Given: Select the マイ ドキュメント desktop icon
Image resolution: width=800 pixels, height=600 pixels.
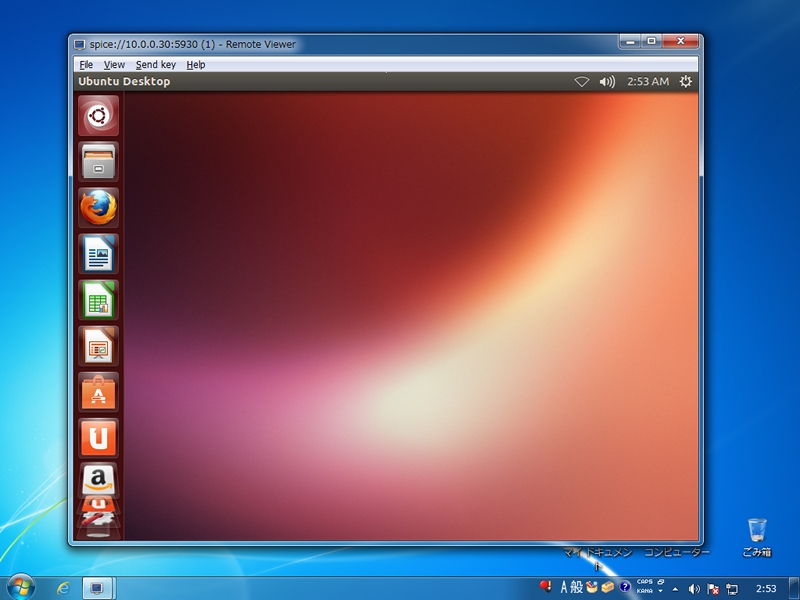Looking at the screenshot, I should click(598, 559).
